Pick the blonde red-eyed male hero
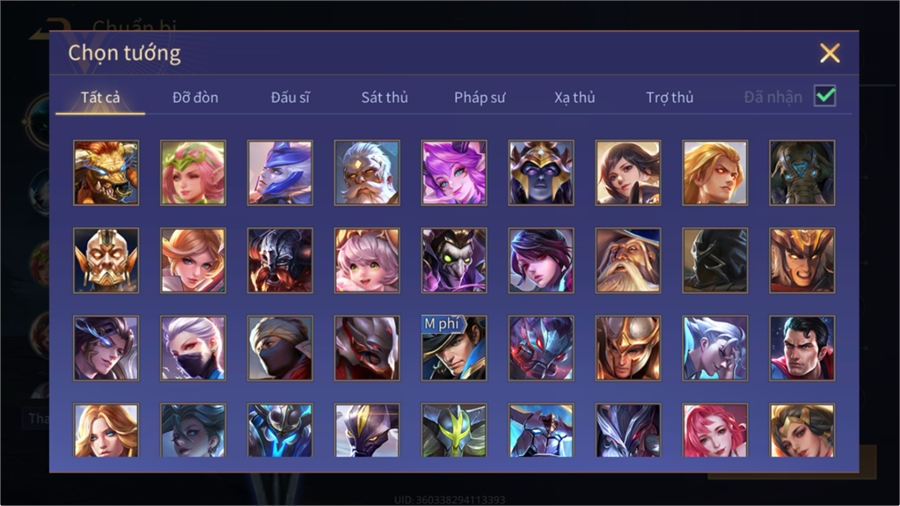The height and width of the screenshot is (506, 900). 715,173
